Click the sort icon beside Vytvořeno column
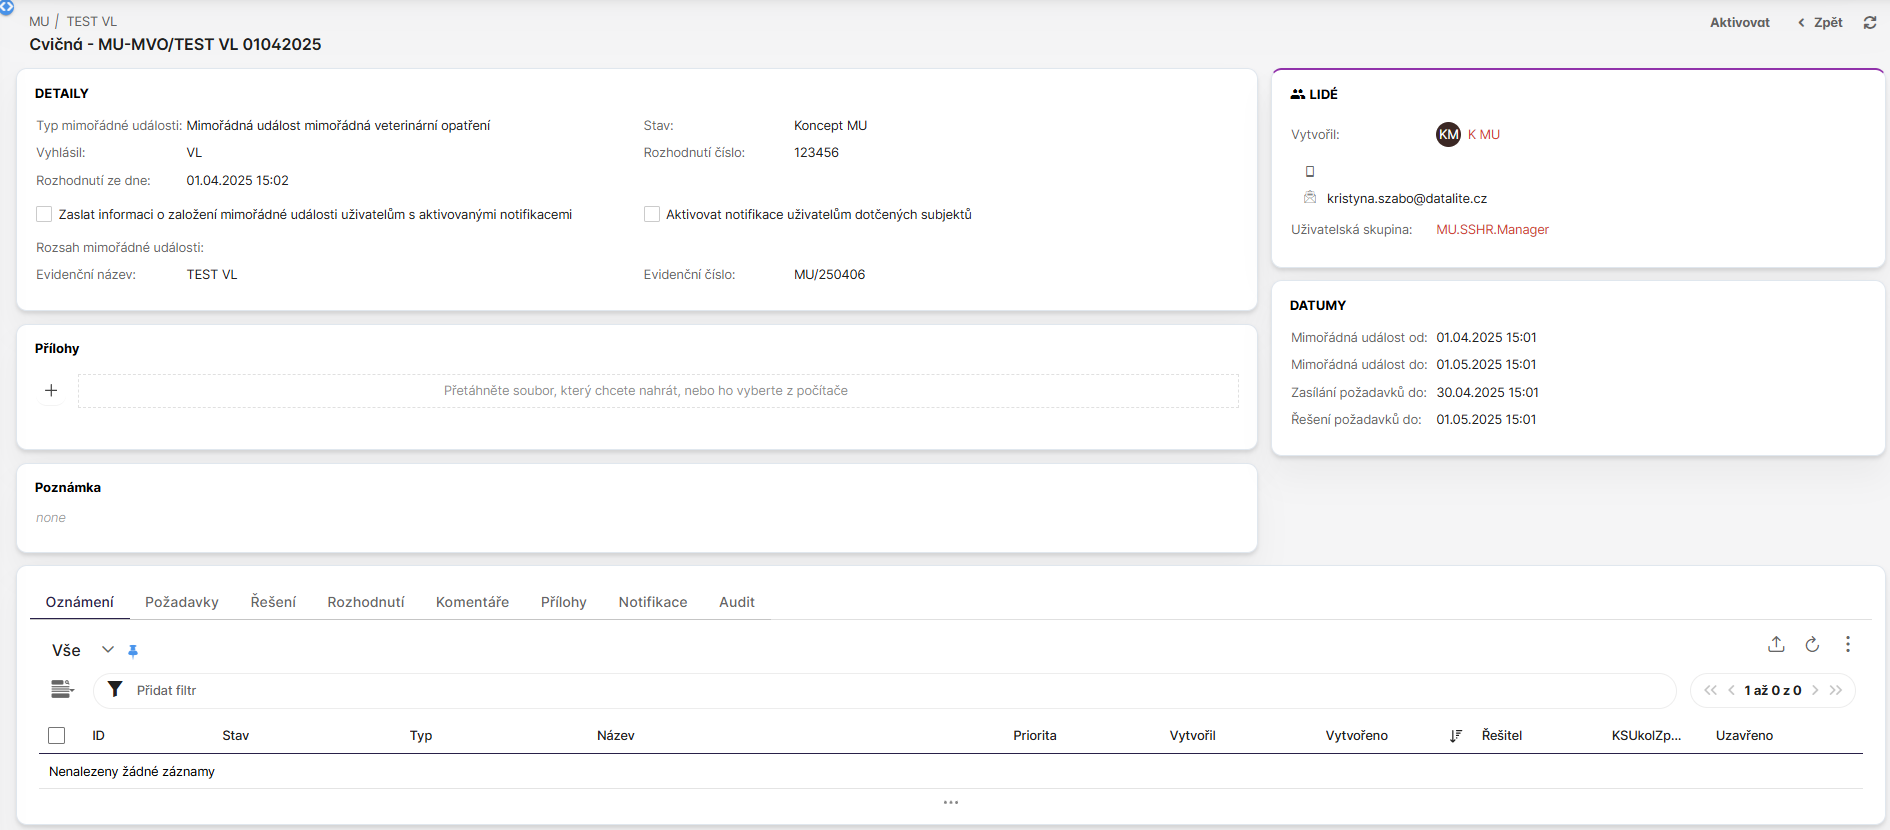 [x=1455, y=736]
